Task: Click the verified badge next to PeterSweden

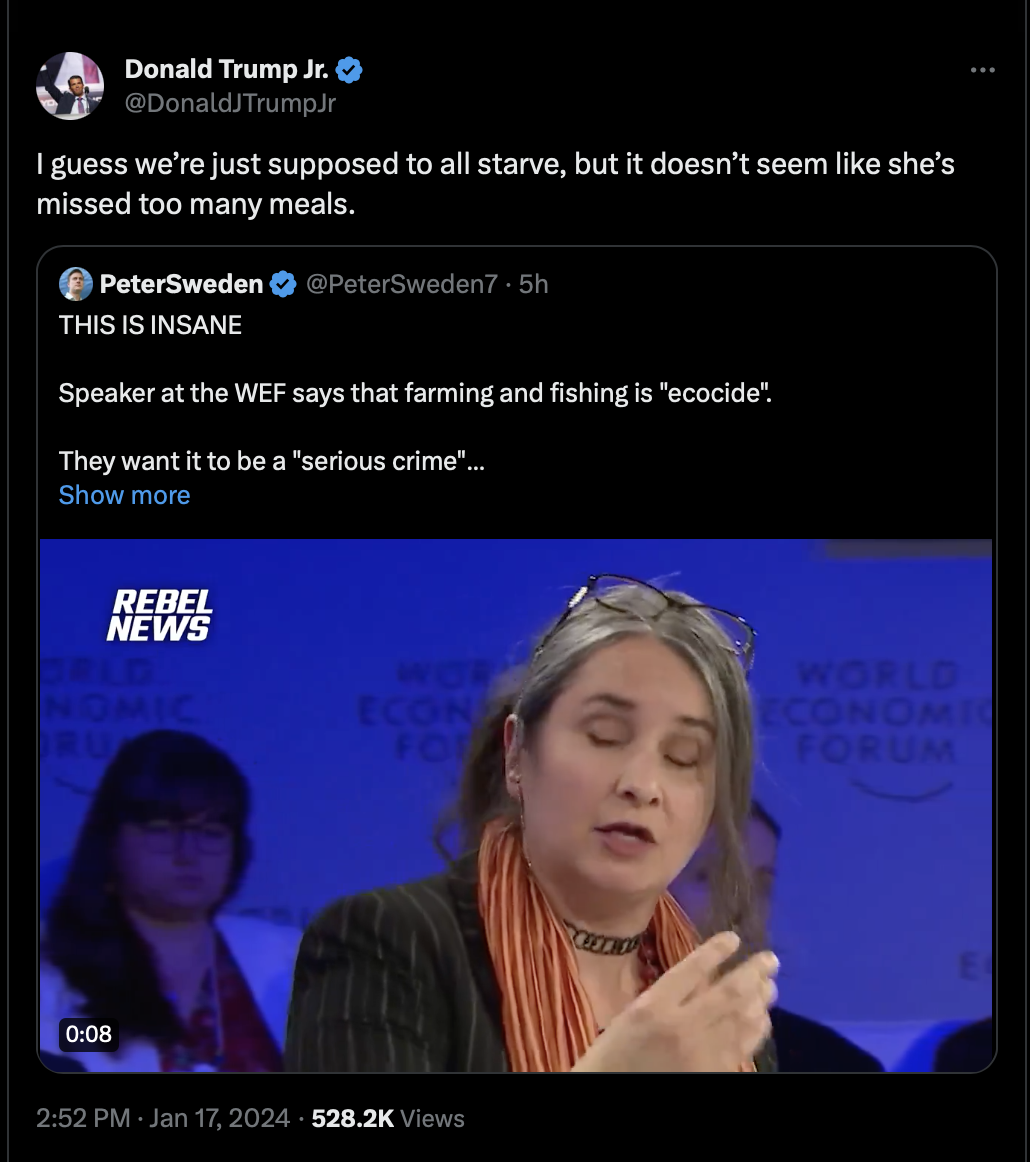Action: tap(284, 285)
